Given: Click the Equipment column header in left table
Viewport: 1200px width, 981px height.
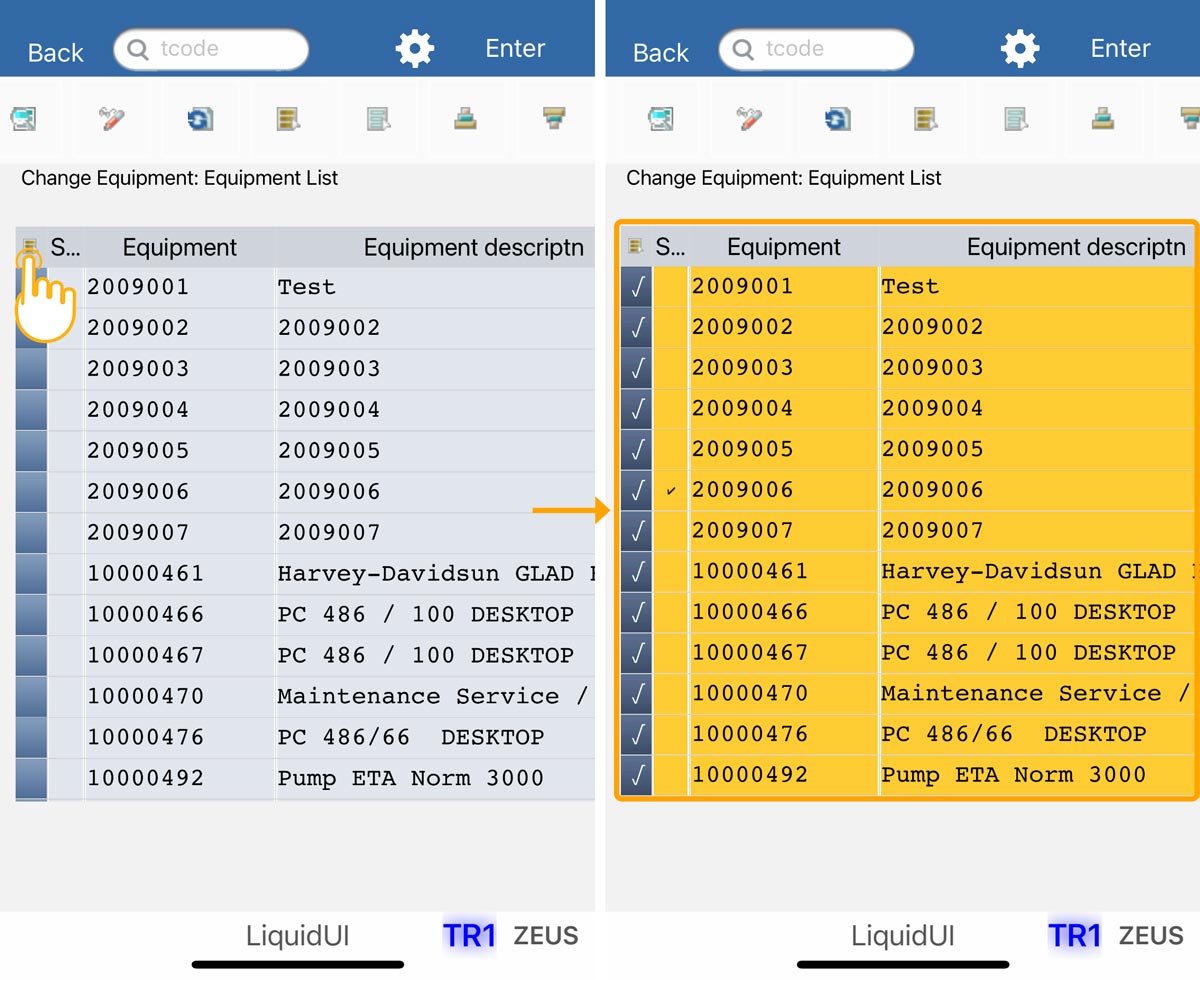Looking at the screenshot, I should click(x=179, y=247).
